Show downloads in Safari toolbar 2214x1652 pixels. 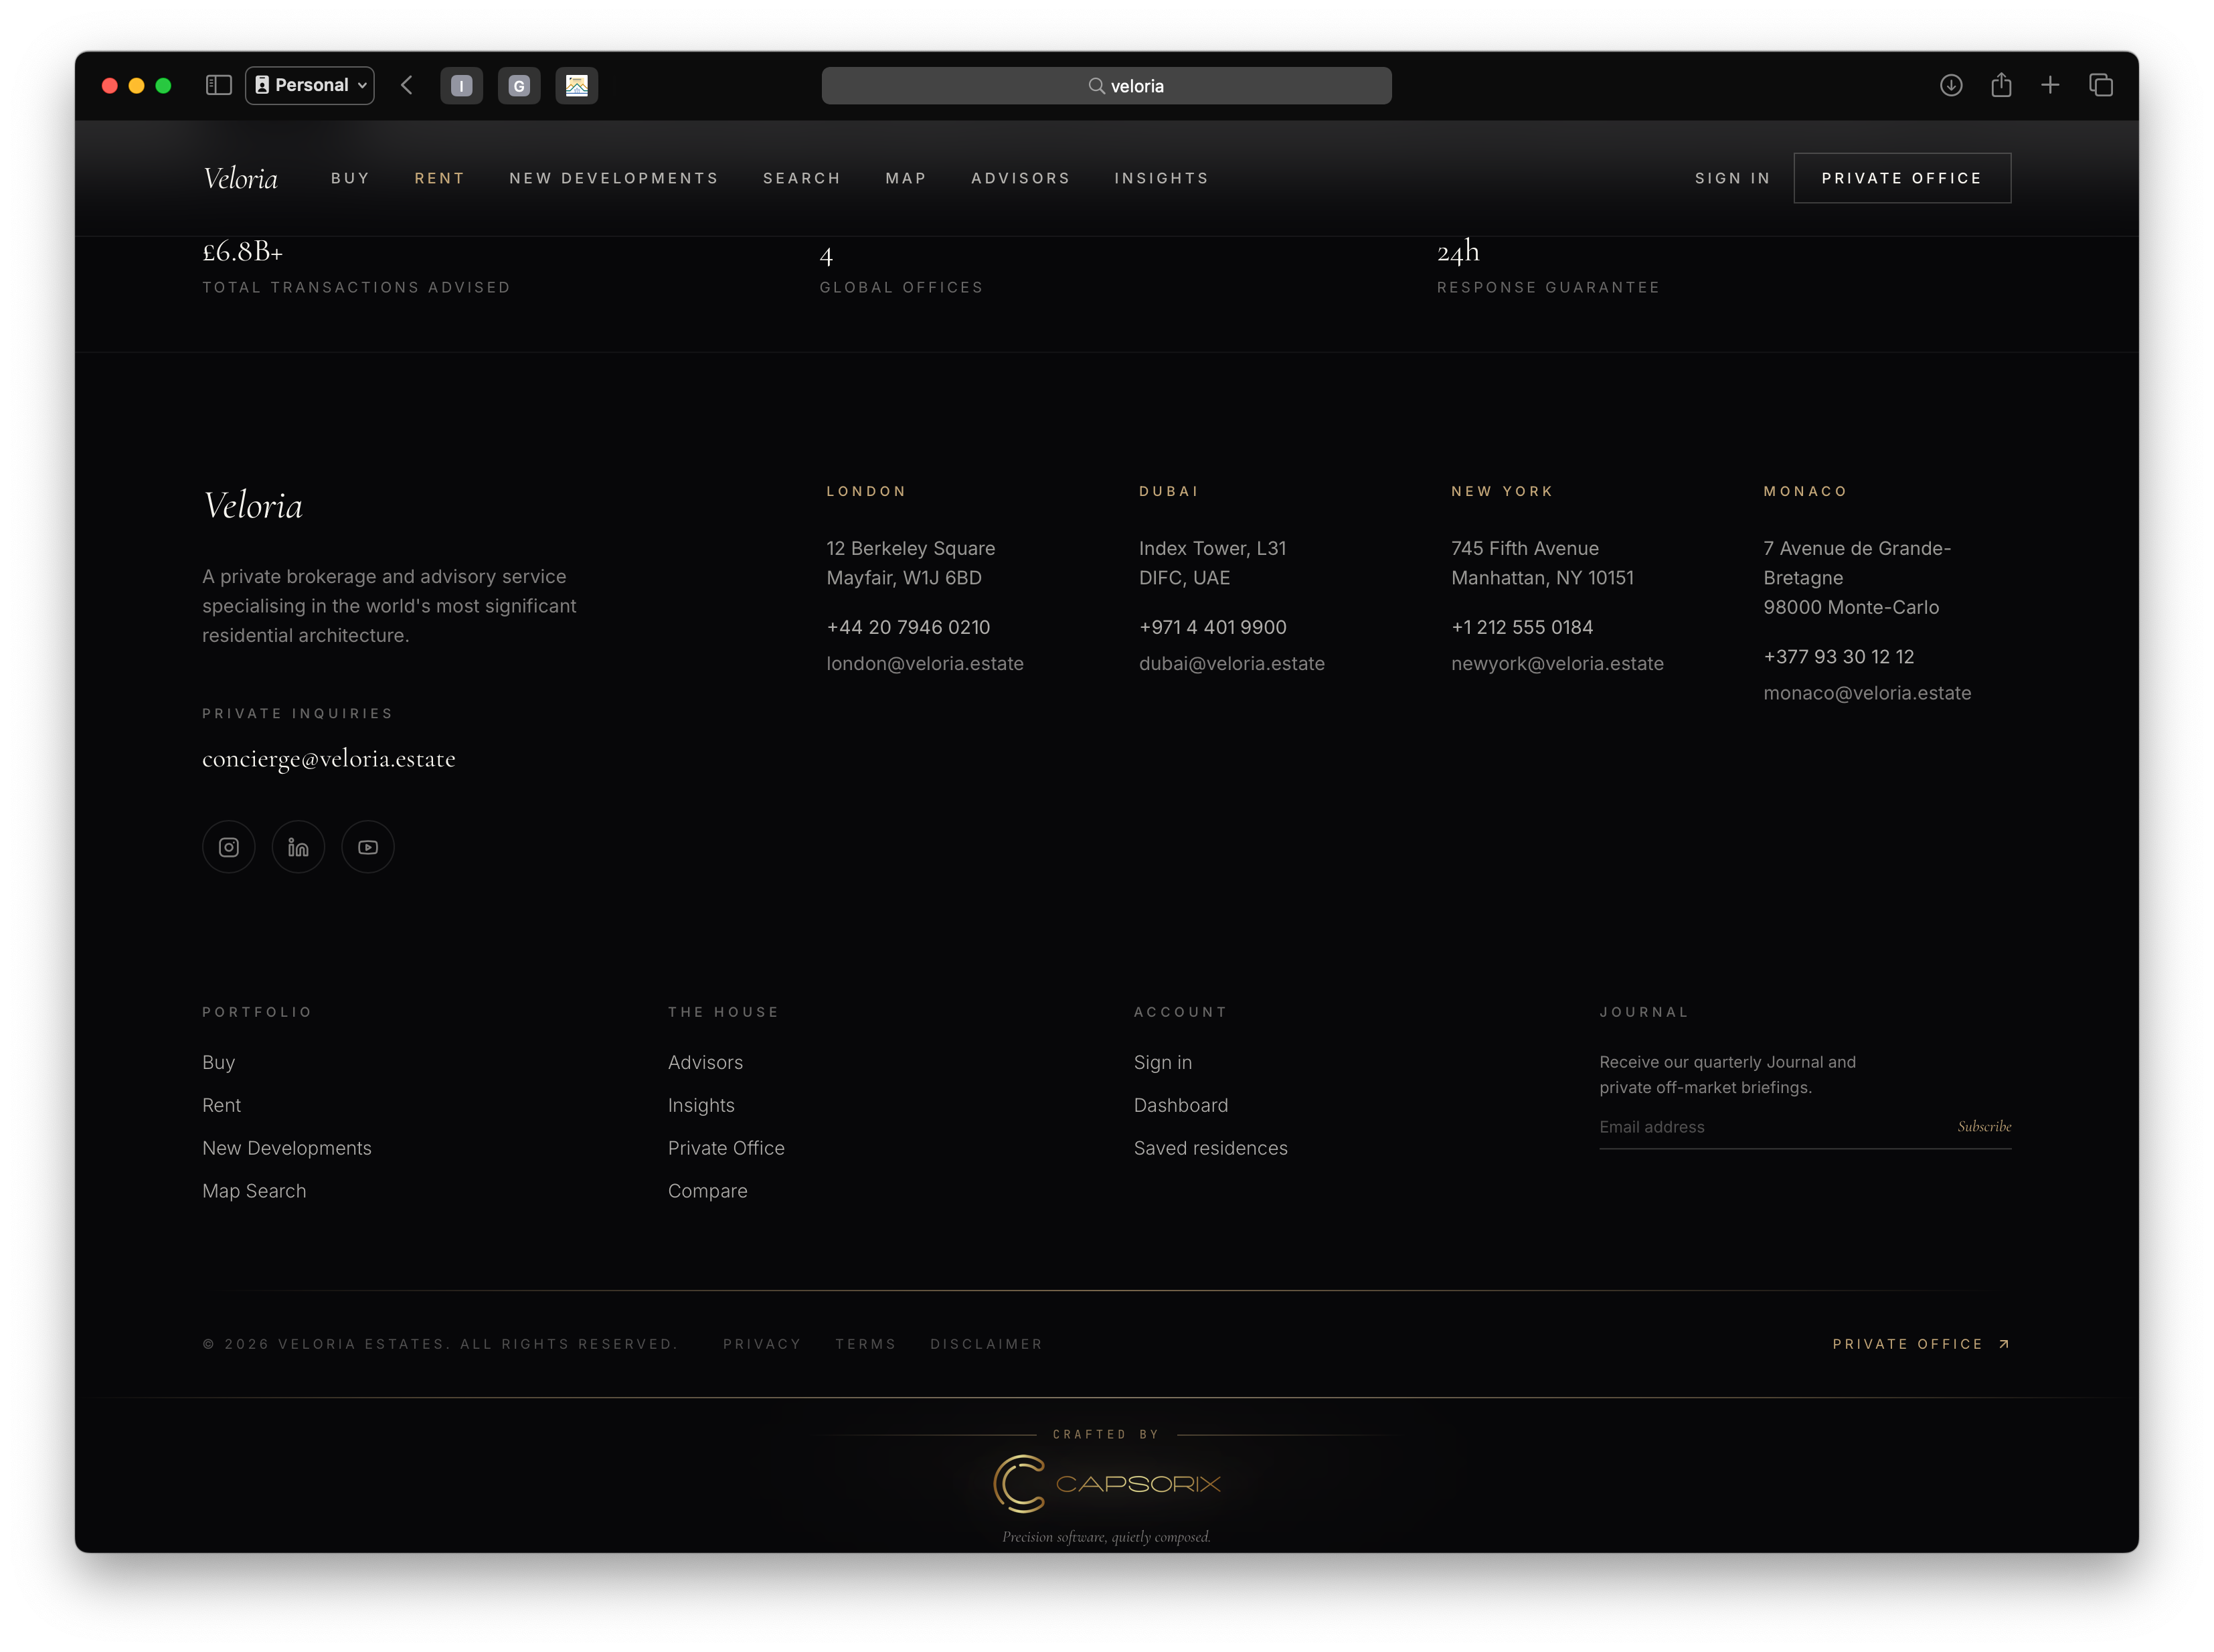point(1950,85)
